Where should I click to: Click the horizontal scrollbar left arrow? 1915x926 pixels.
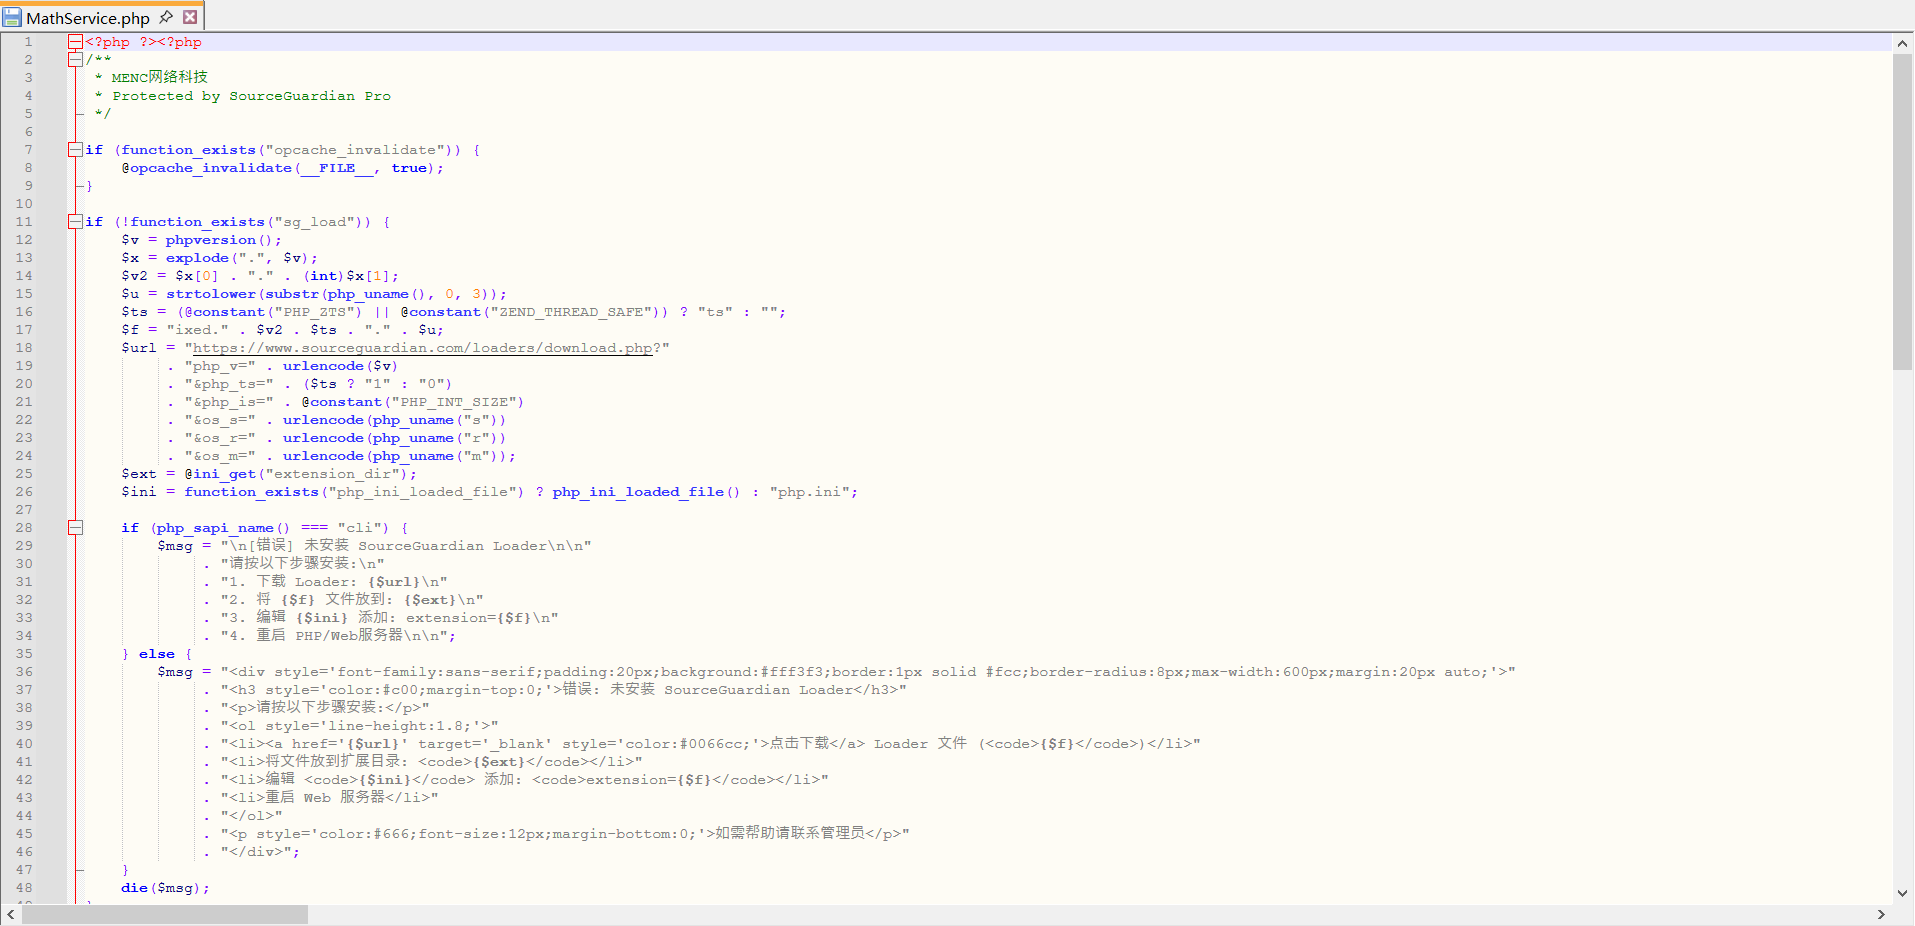[x=10, y=914]
